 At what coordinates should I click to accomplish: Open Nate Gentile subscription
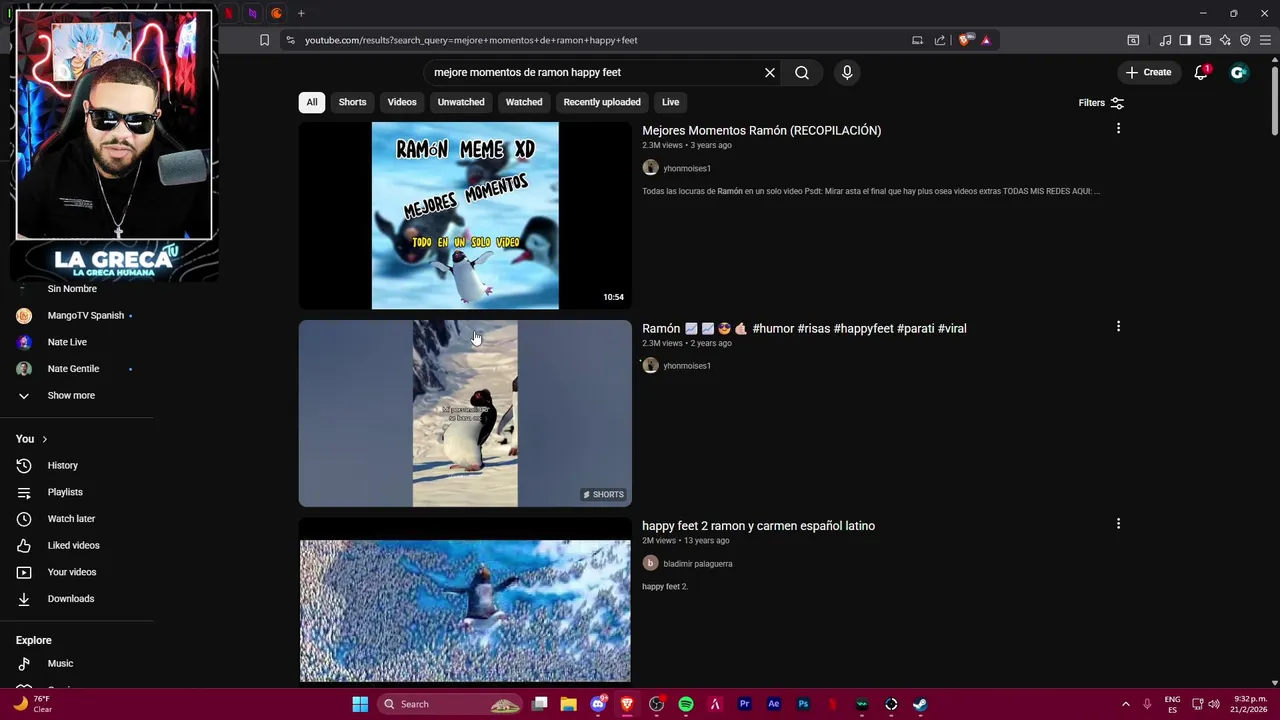[x=73, y=369]
